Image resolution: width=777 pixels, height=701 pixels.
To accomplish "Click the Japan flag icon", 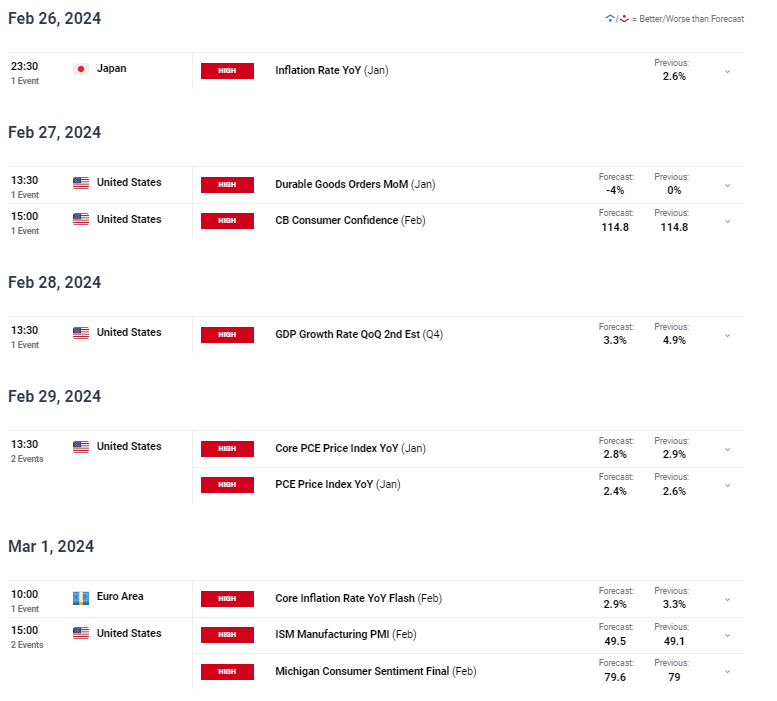I will pos(81,69).
